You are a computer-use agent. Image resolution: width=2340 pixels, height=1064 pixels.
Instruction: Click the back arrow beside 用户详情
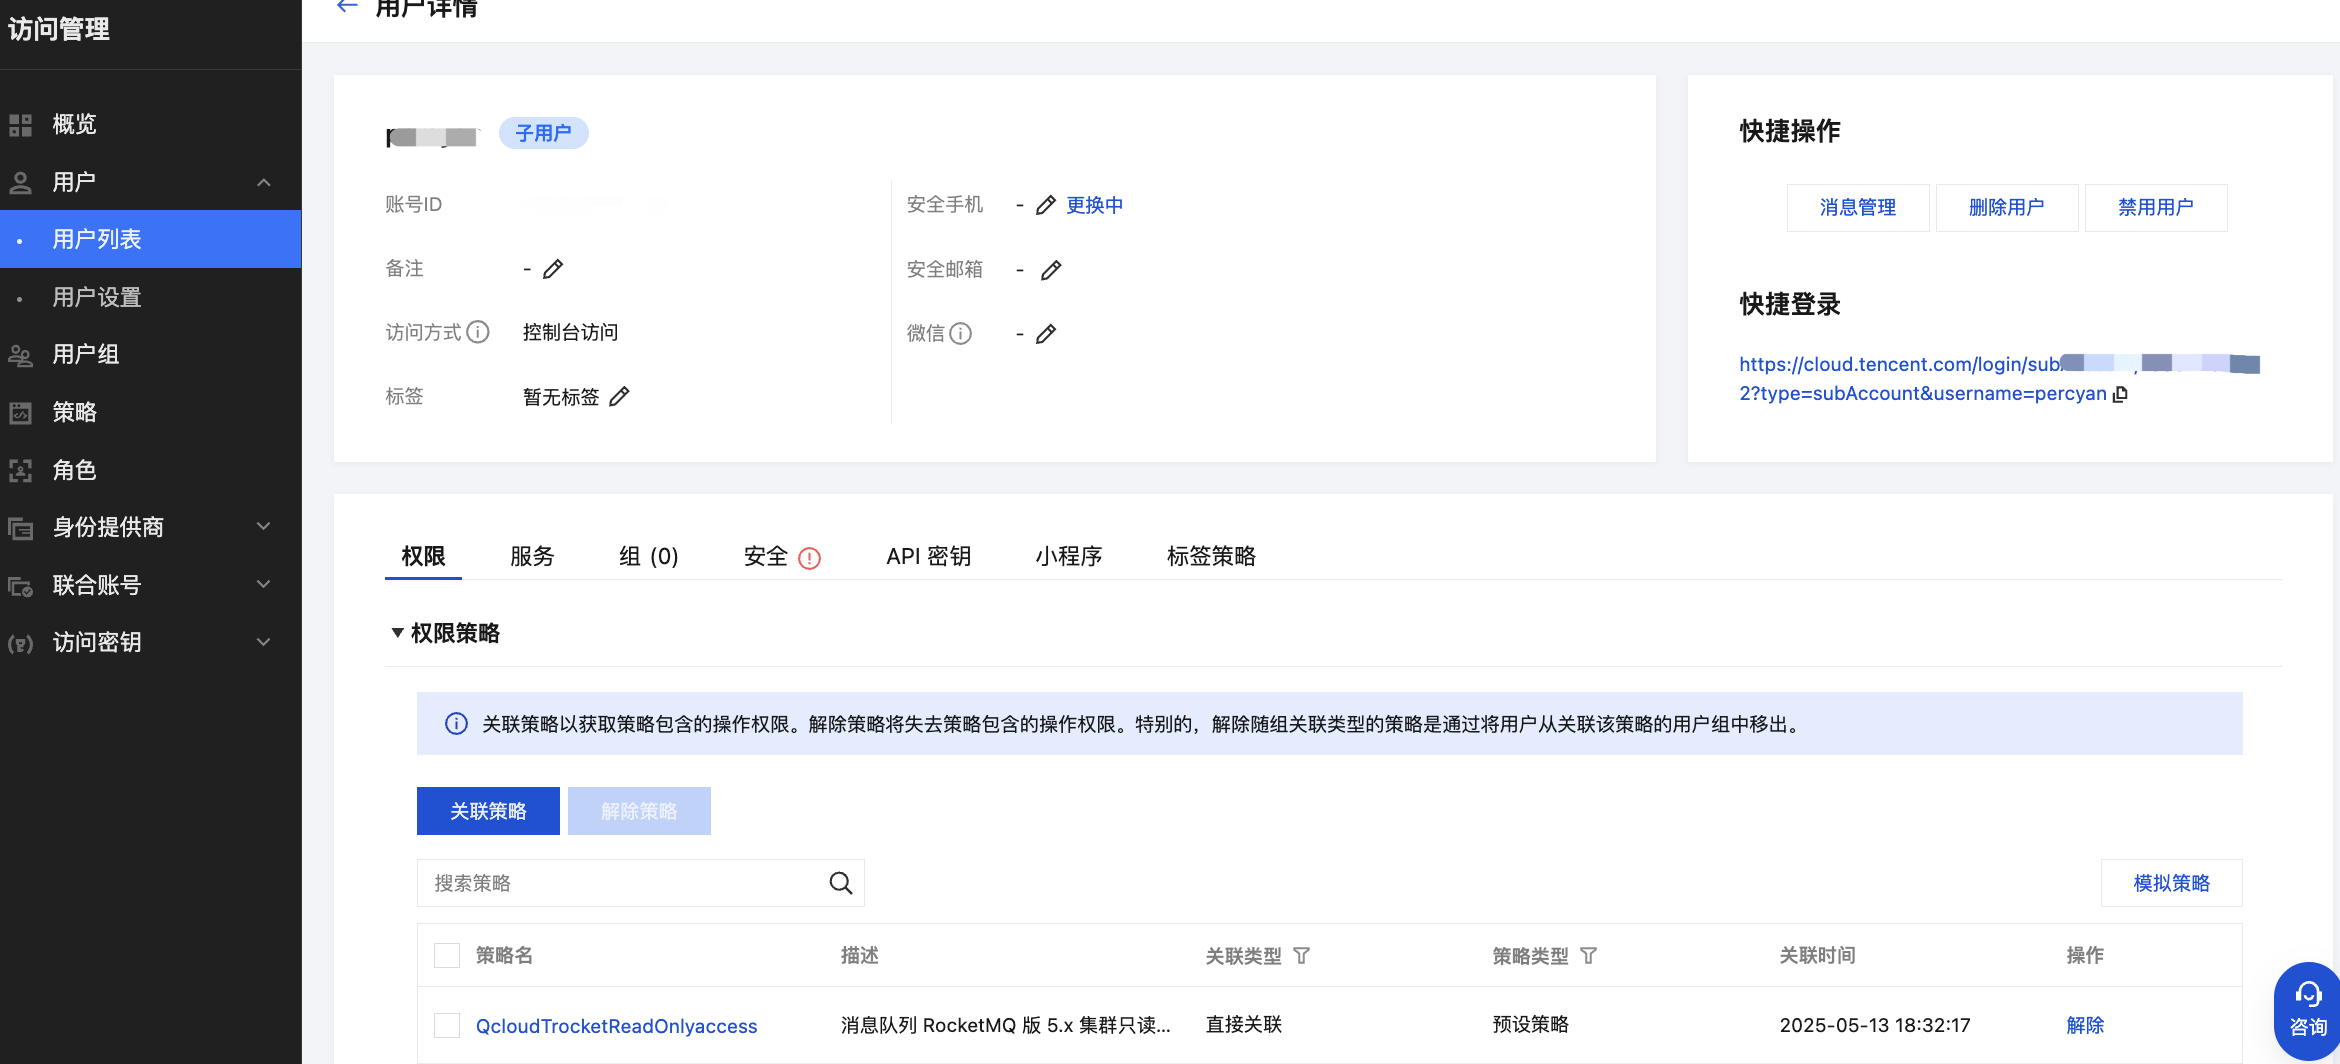[x=347, y=7]
